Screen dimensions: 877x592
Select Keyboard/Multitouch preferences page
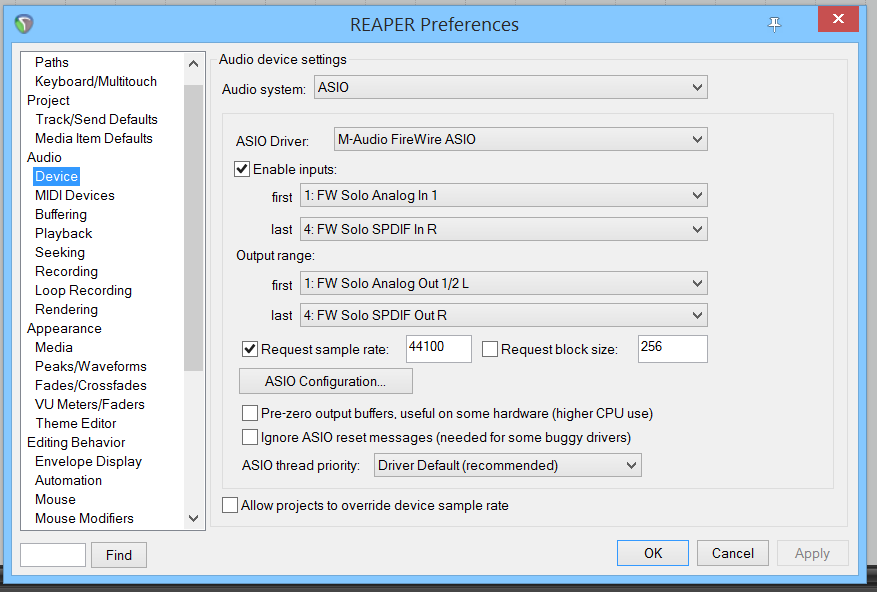point(96,81)
